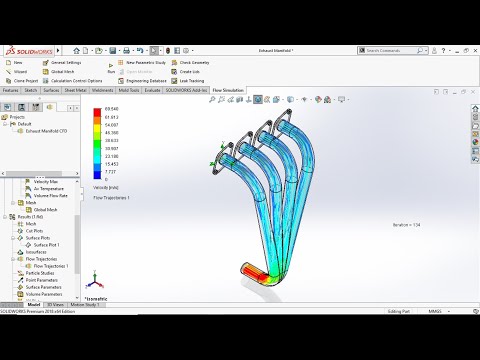The height and width of the screenshot is (360, 480).
Task: Click the Rebuild traffic light icon
Action: point(168,51)
